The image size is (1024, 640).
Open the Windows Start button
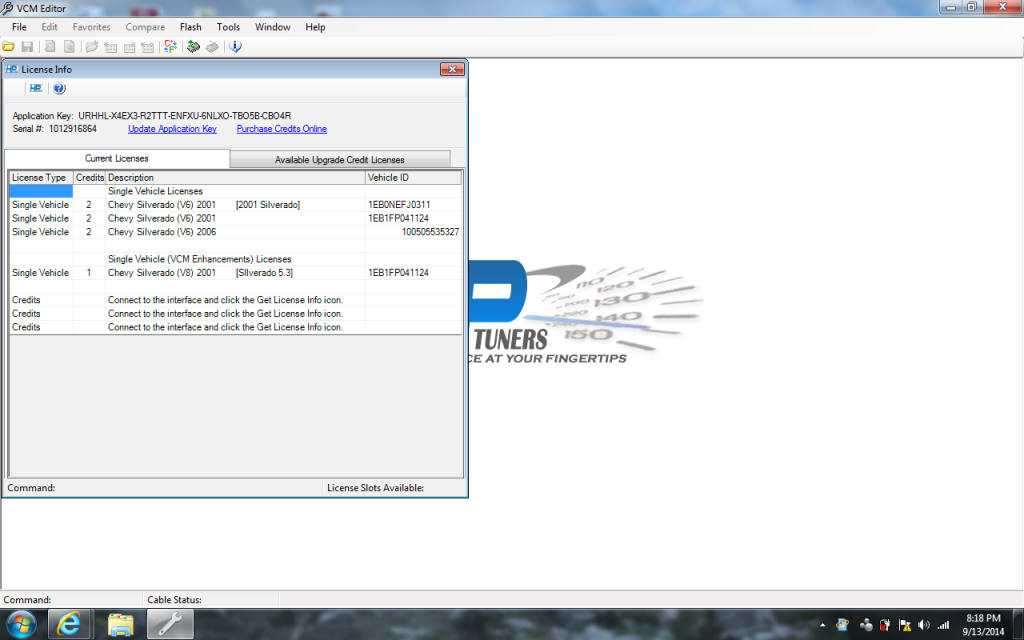tap(22, 624)
